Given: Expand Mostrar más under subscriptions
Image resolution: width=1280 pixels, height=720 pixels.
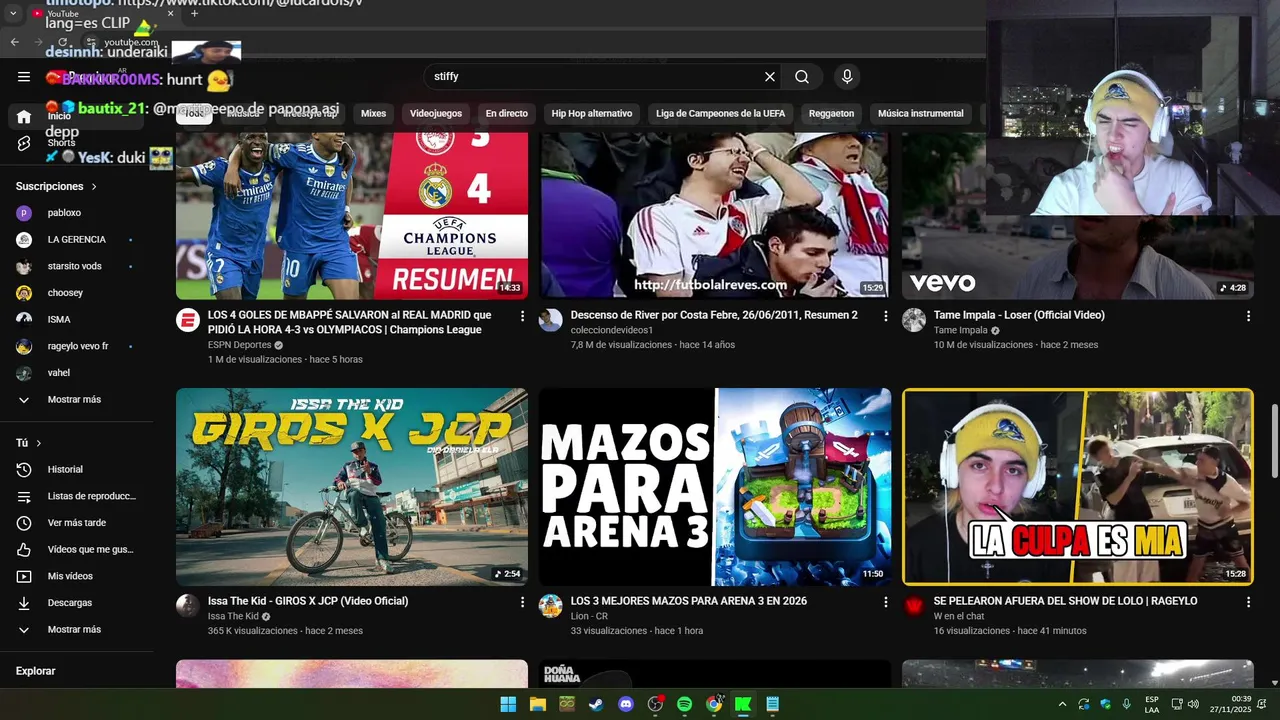Looking at the screenshot, I should [x=76, y=400].
